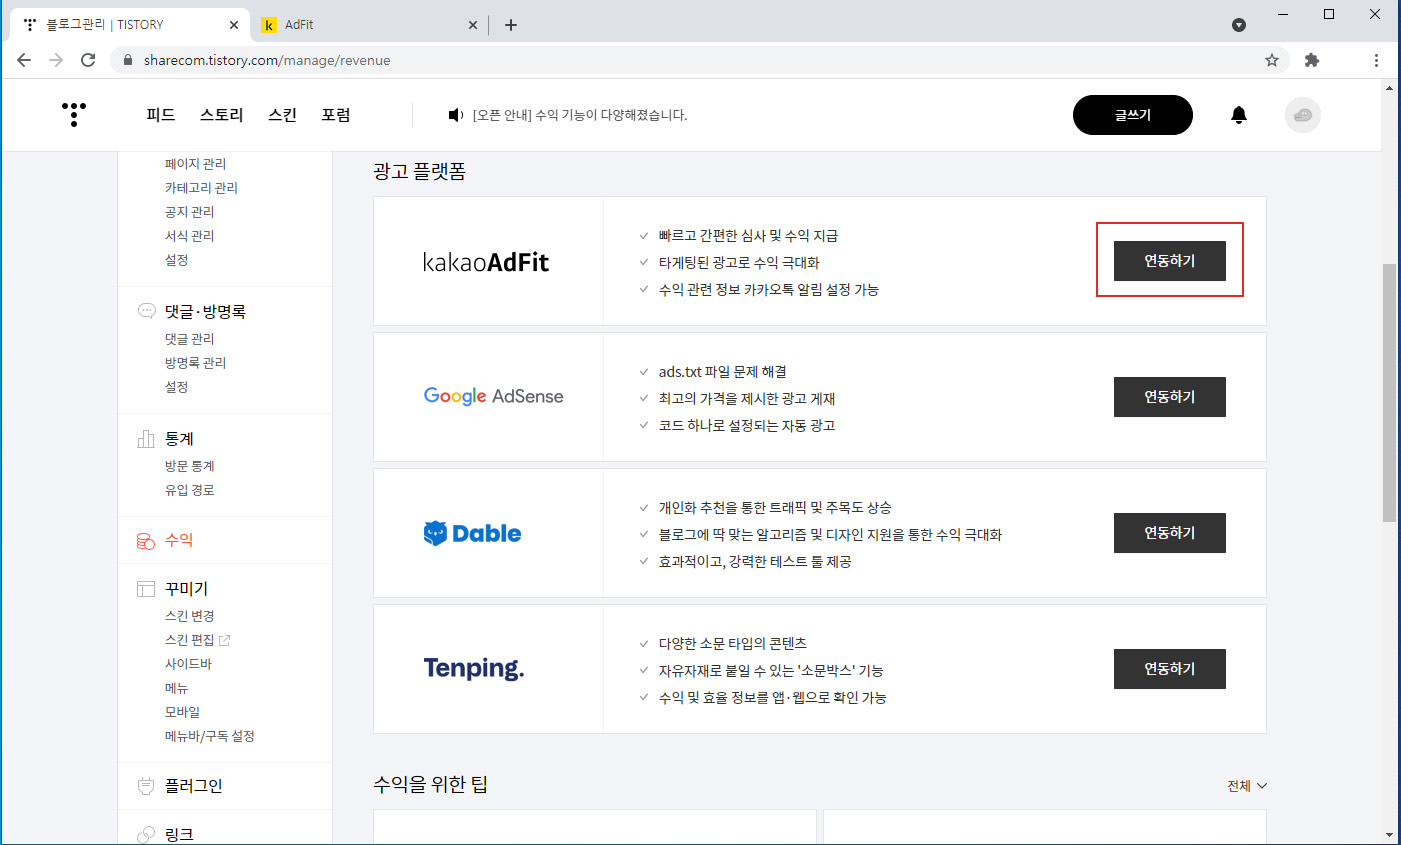The image size is (1401, 845).
Task: Open the 오픈 안내 announcement link
Action: [x=580, y=115]
